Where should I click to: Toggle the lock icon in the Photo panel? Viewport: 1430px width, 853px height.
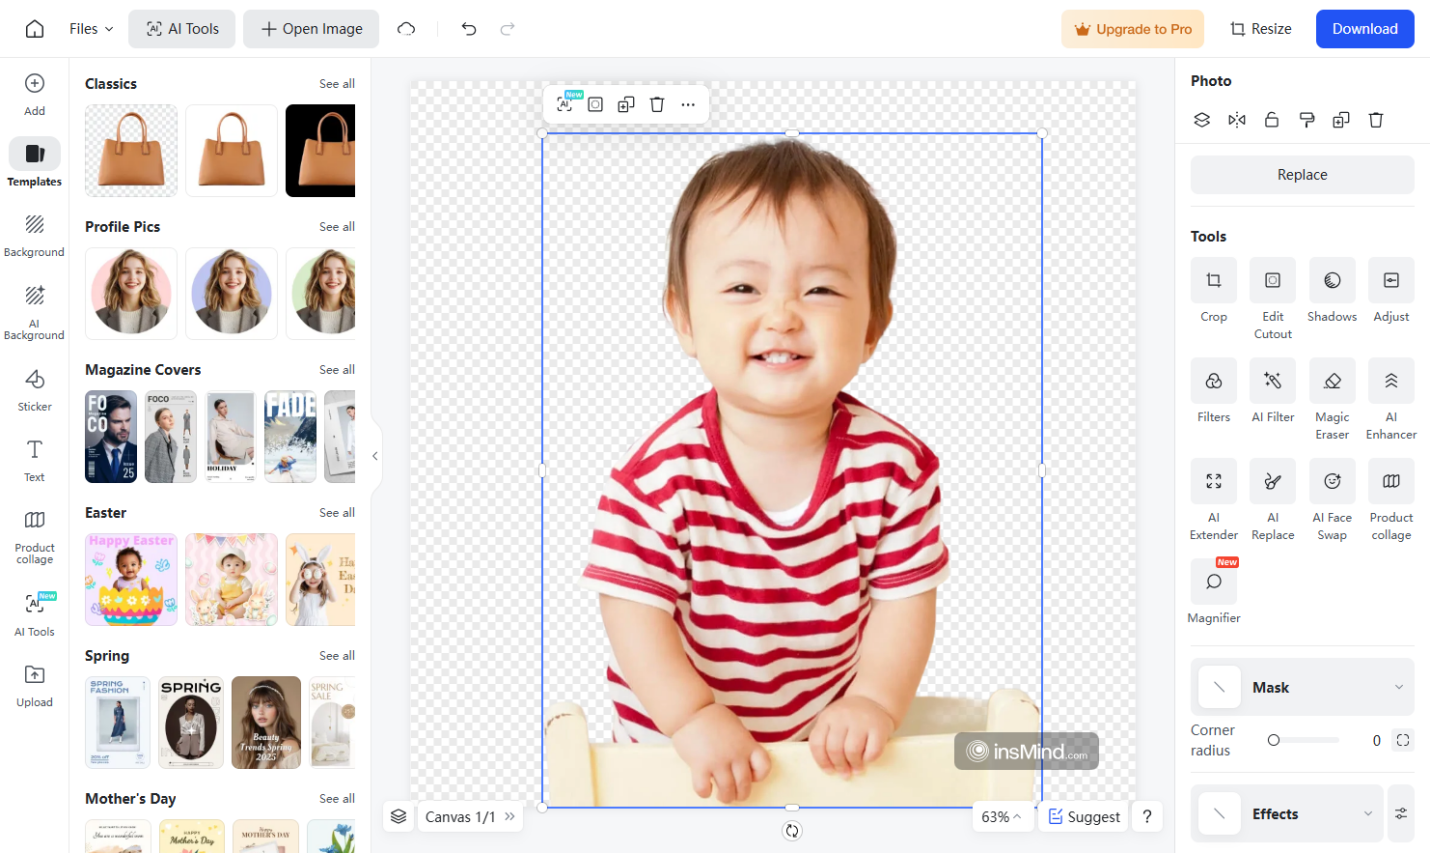pyautogui.click(x=1272, y=120)
